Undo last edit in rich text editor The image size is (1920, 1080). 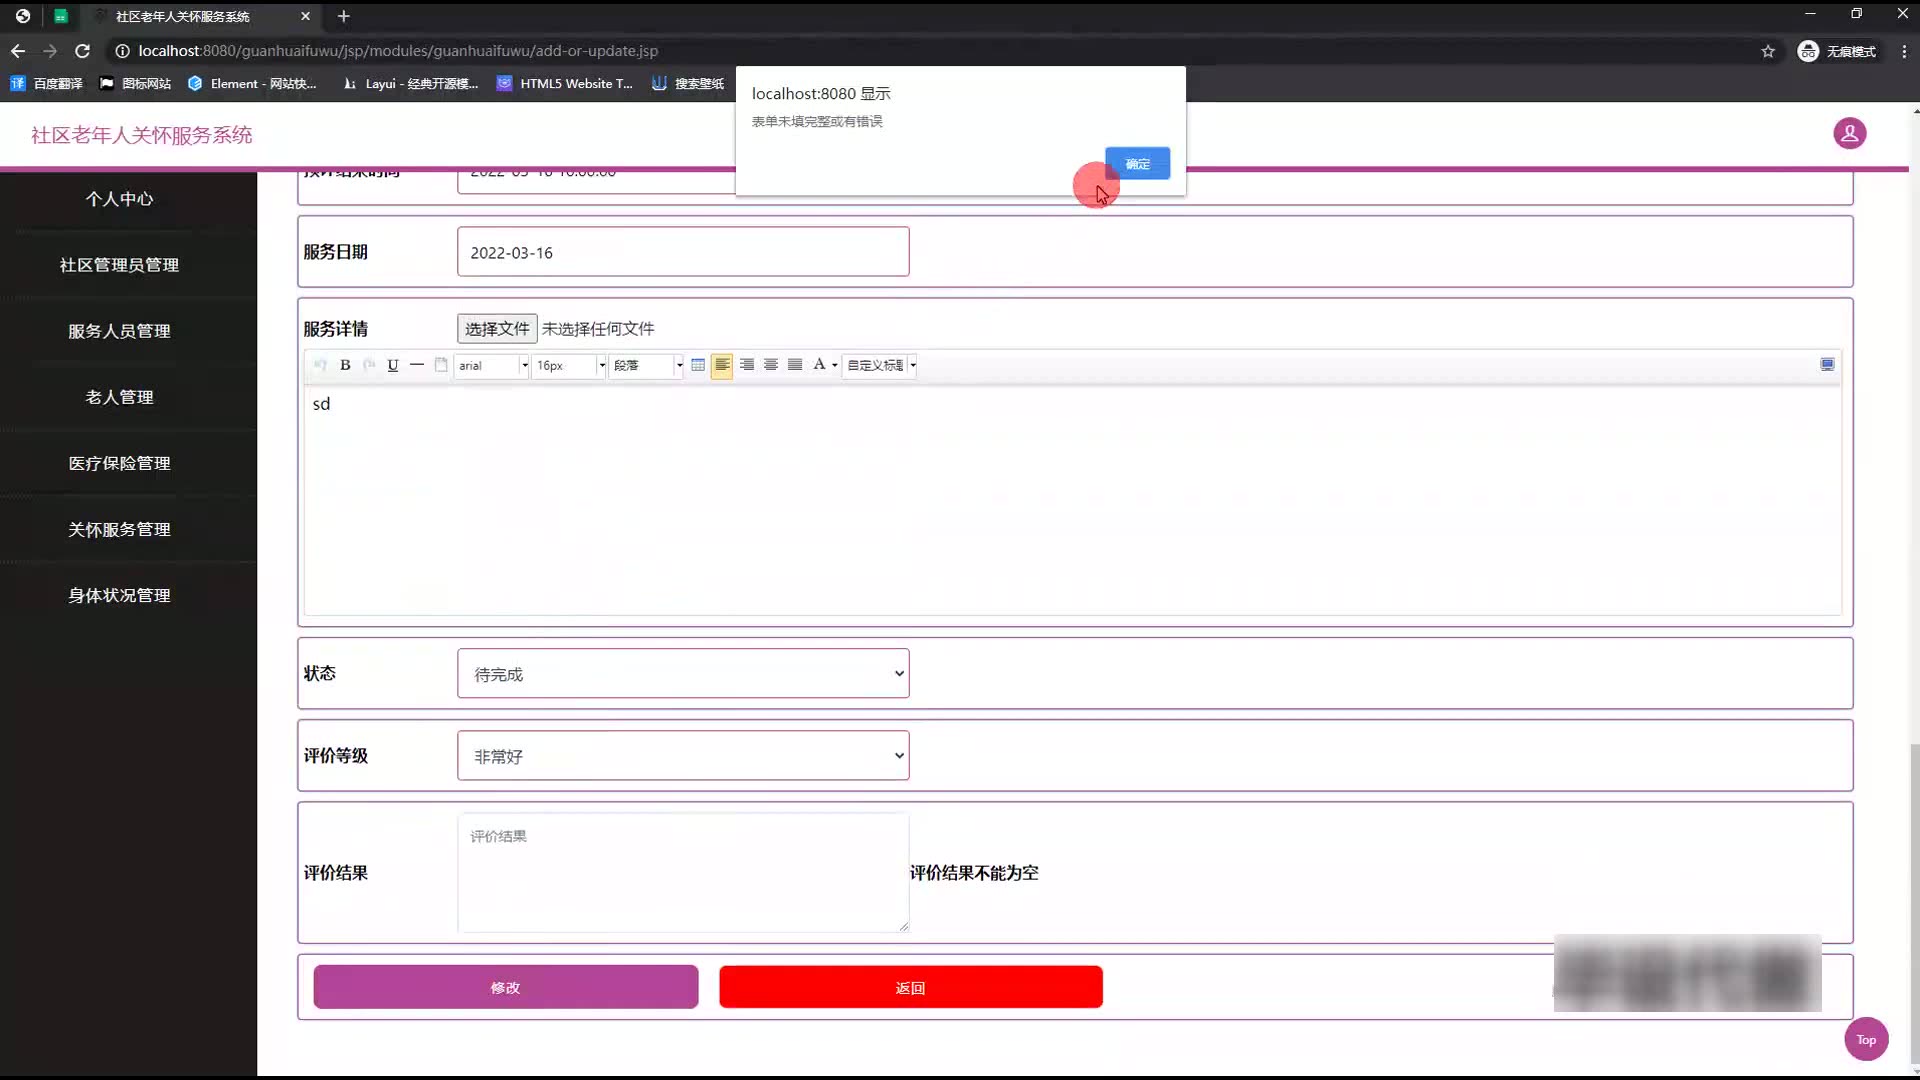tap(320, 365)
